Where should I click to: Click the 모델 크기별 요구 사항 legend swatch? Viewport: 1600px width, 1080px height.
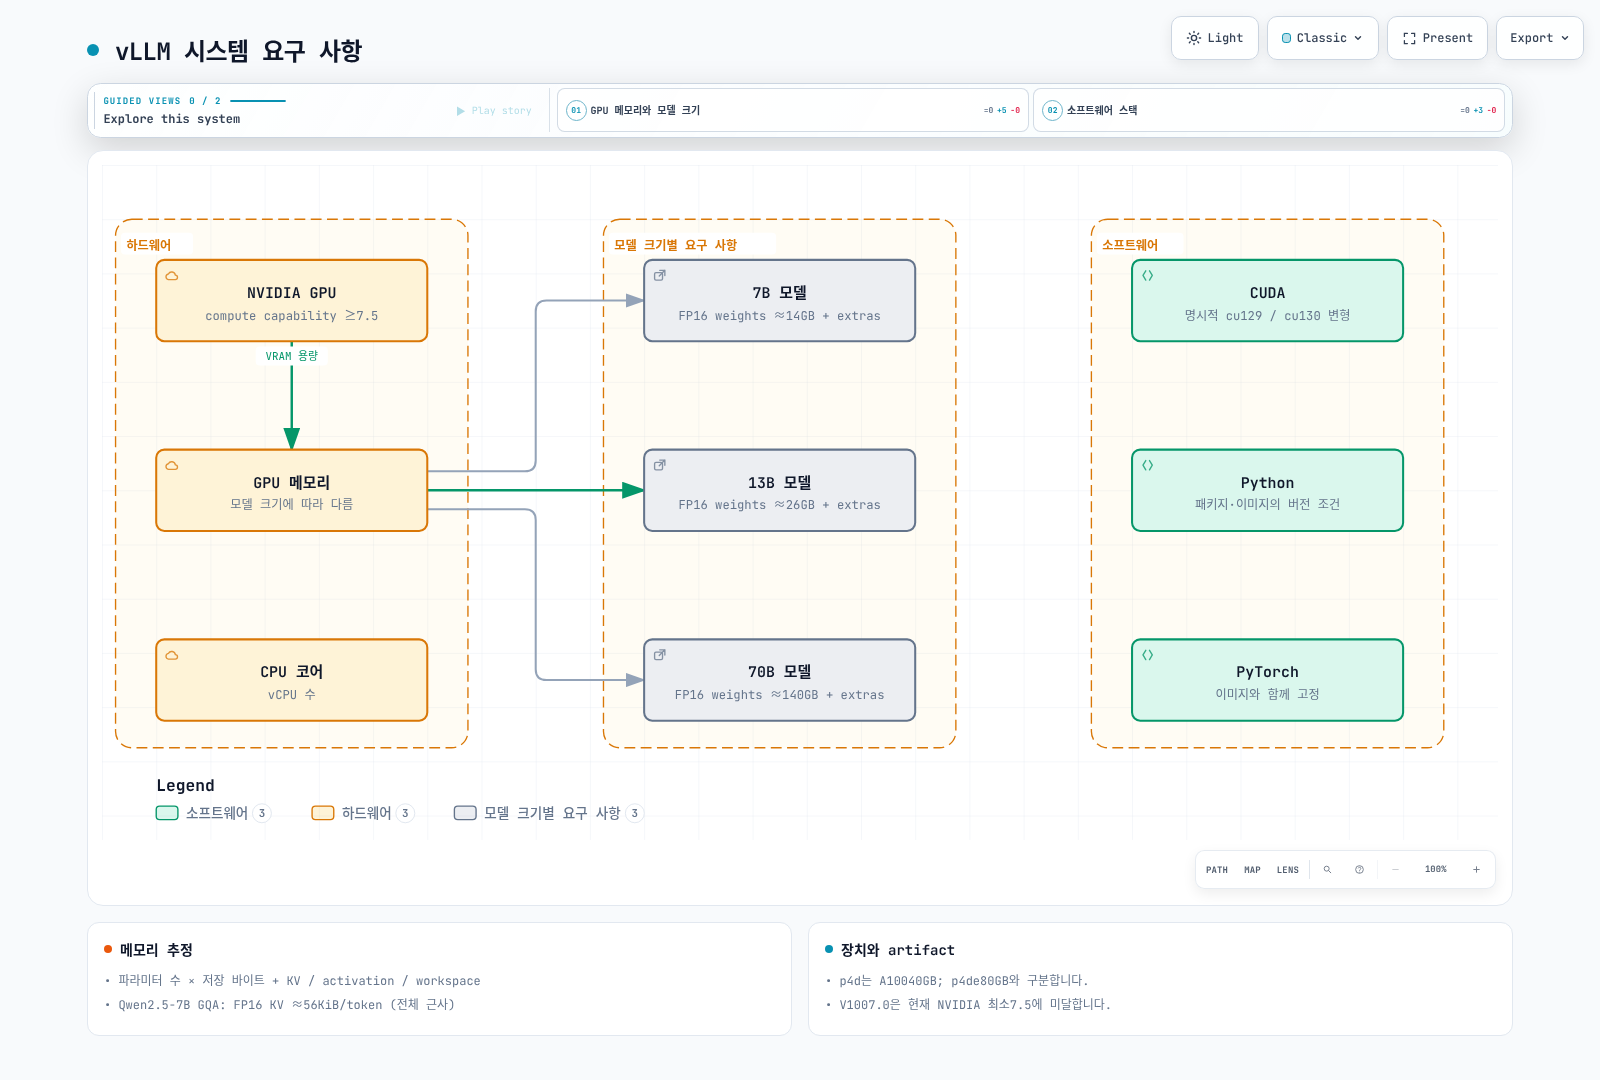(x=465, y=813)
